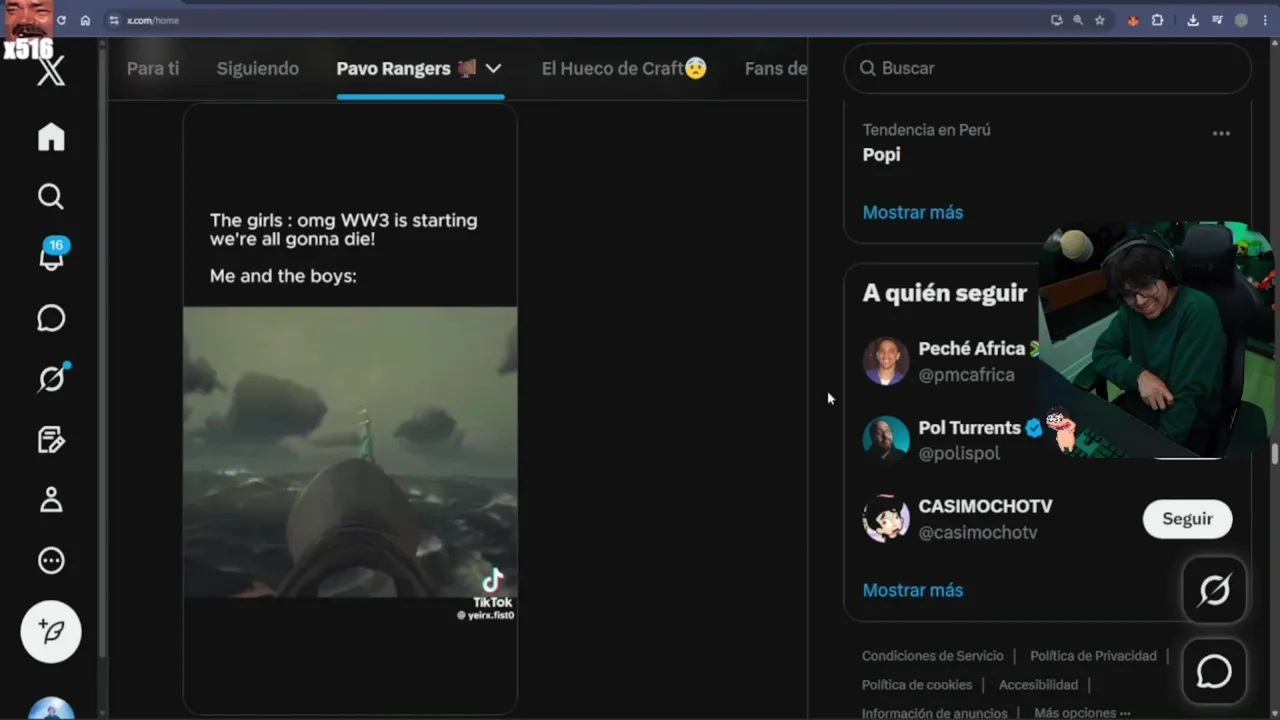The height and width of the screenshot is (720, 1280).
Task: Switch to the Siguiendo tab
Action: coord(258,68)
